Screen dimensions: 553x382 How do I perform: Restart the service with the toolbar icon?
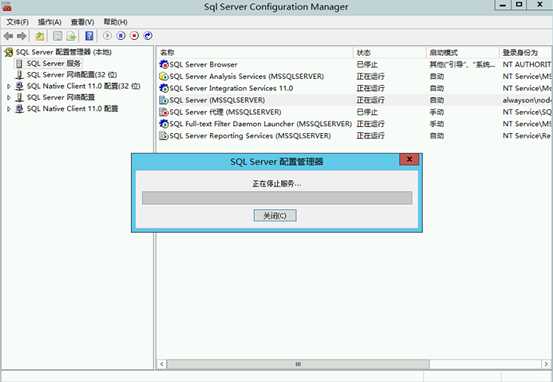pos(148,36)
